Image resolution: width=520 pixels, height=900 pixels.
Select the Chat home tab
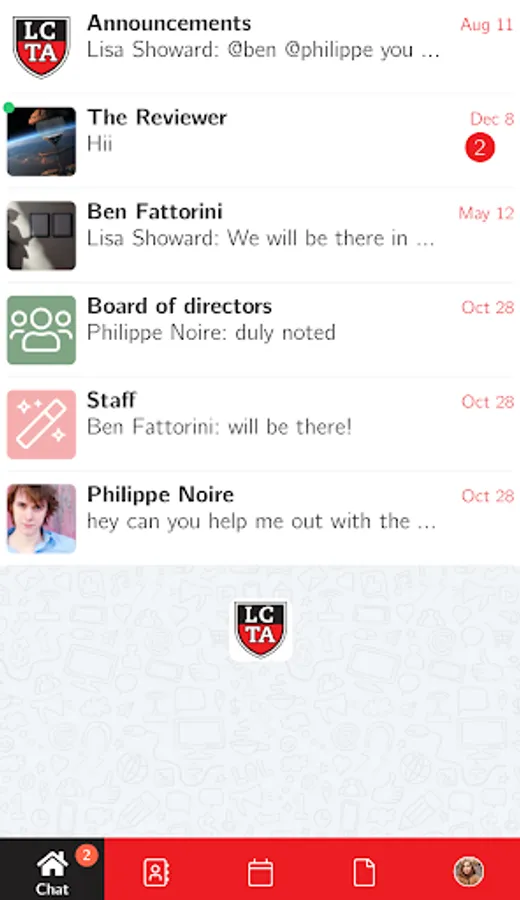pyautogui.click(x=52, y=870)
